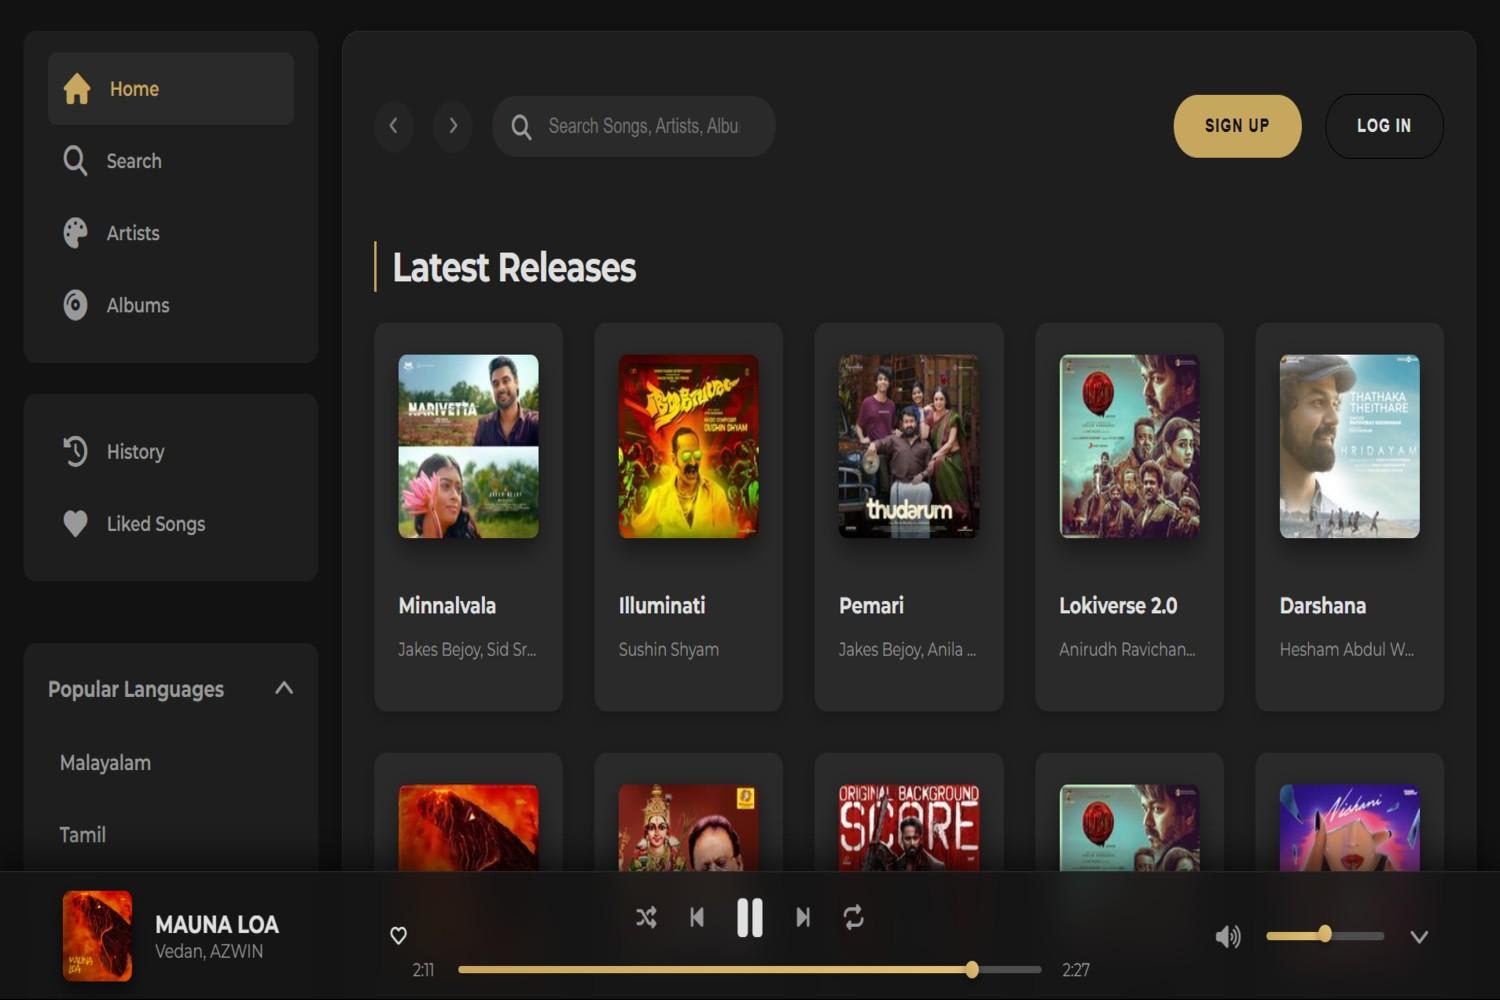1500x1000 pixels.
Task: Pause the current song
Action: click(x=750, y=917)
